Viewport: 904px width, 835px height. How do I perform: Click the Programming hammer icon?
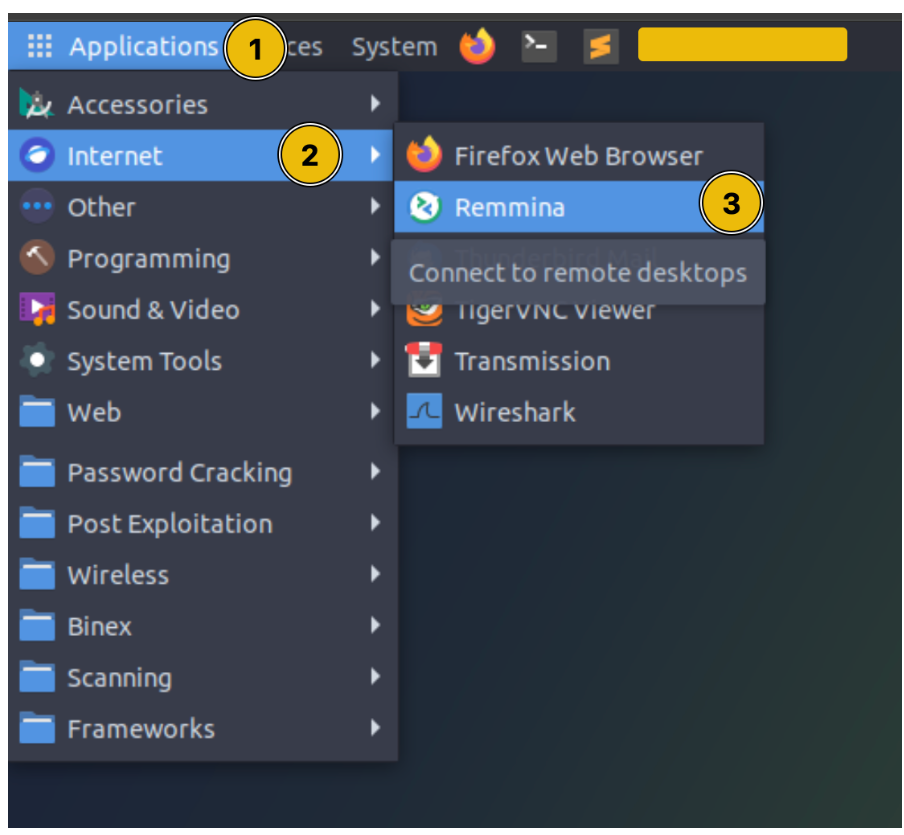tap(37, 257)
